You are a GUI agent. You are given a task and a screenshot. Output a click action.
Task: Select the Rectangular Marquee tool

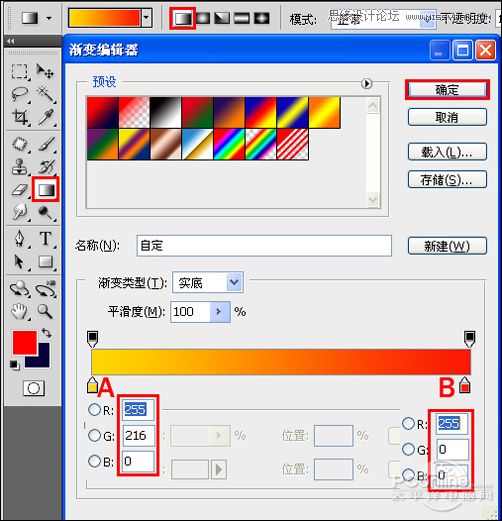tap(19, 71)
